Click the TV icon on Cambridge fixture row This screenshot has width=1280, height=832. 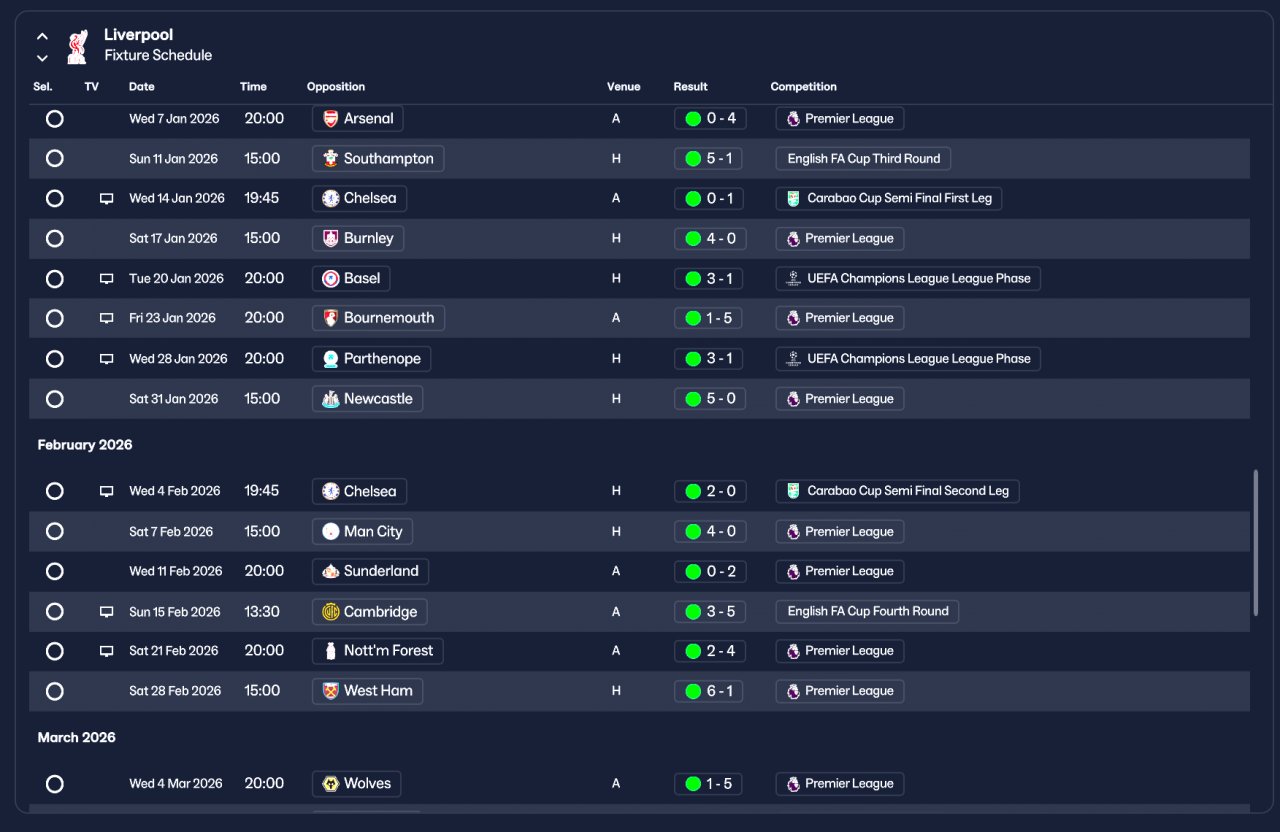tap(106, 612)
